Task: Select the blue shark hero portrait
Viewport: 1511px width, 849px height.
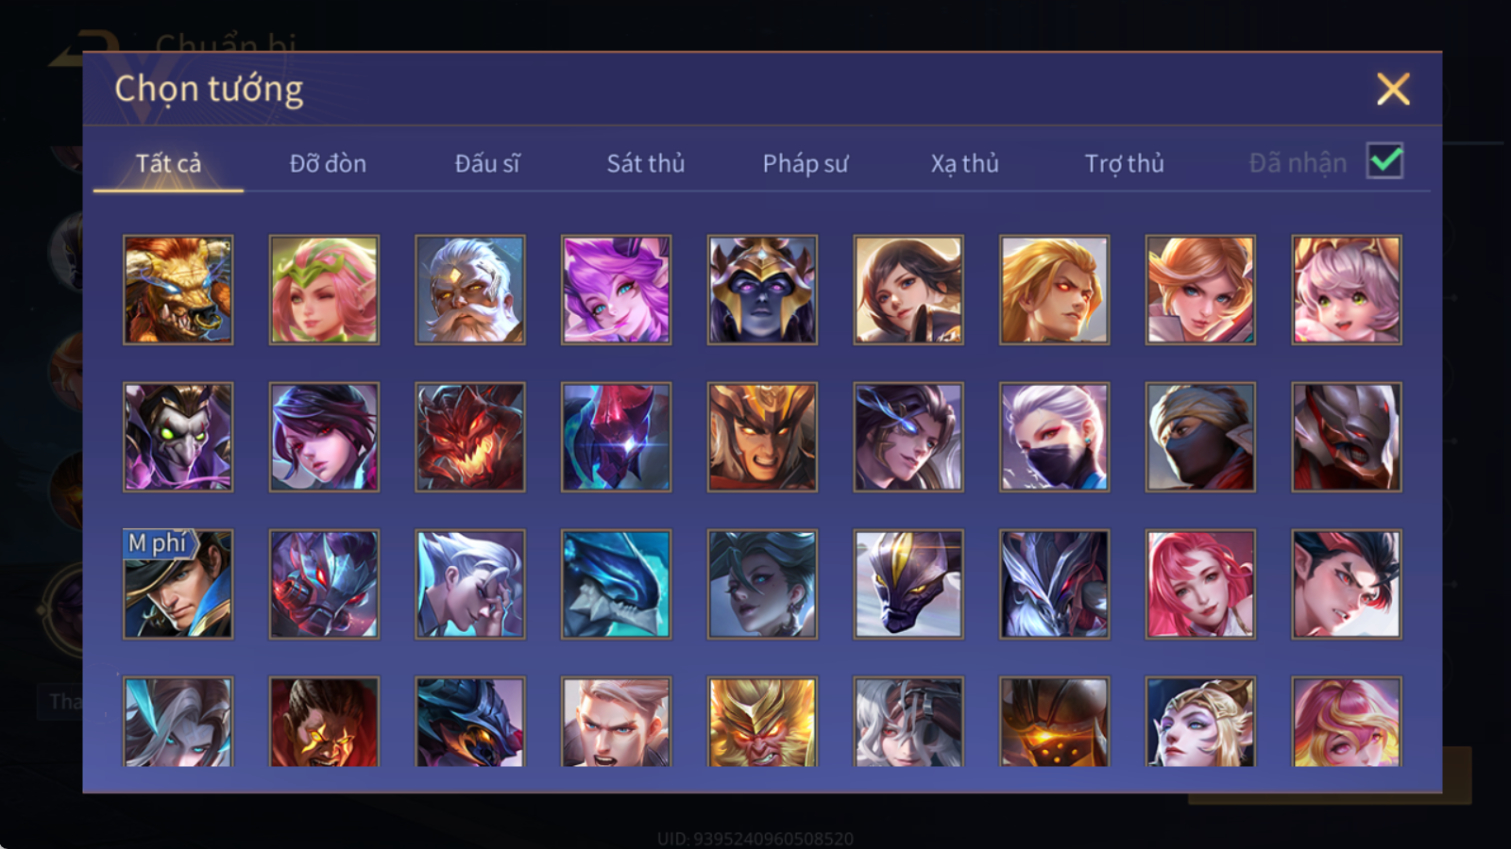Action: click(616, 584)
